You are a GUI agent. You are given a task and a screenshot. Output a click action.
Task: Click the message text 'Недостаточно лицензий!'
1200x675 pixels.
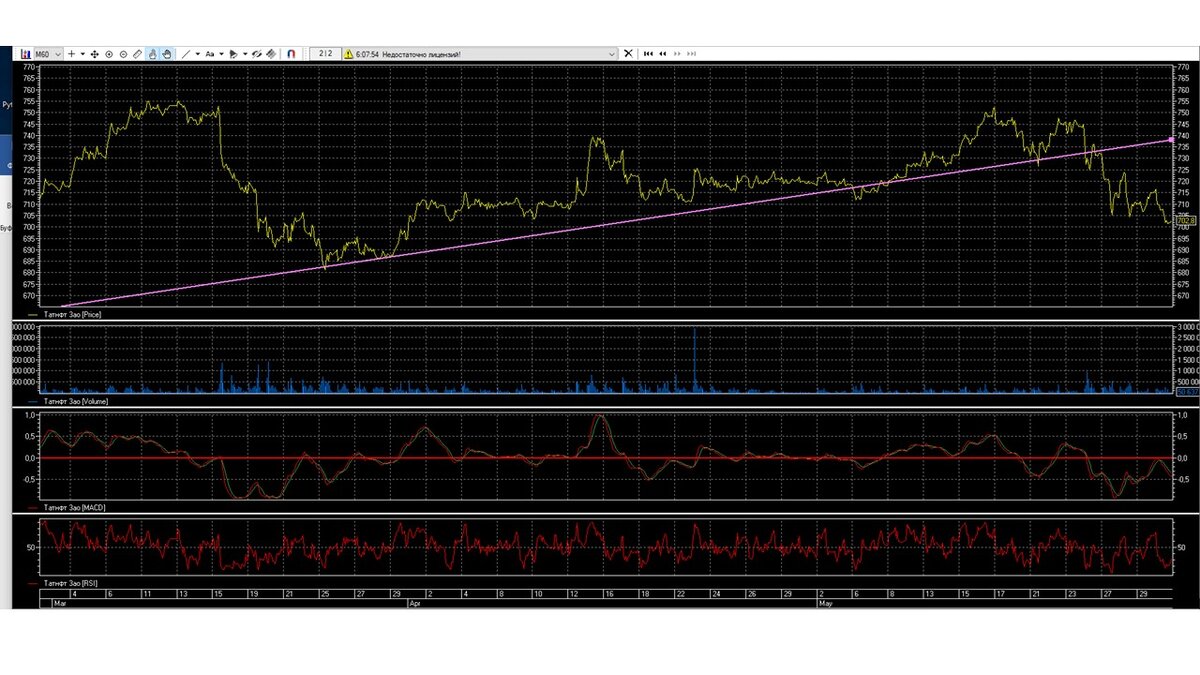click(421, 54)
